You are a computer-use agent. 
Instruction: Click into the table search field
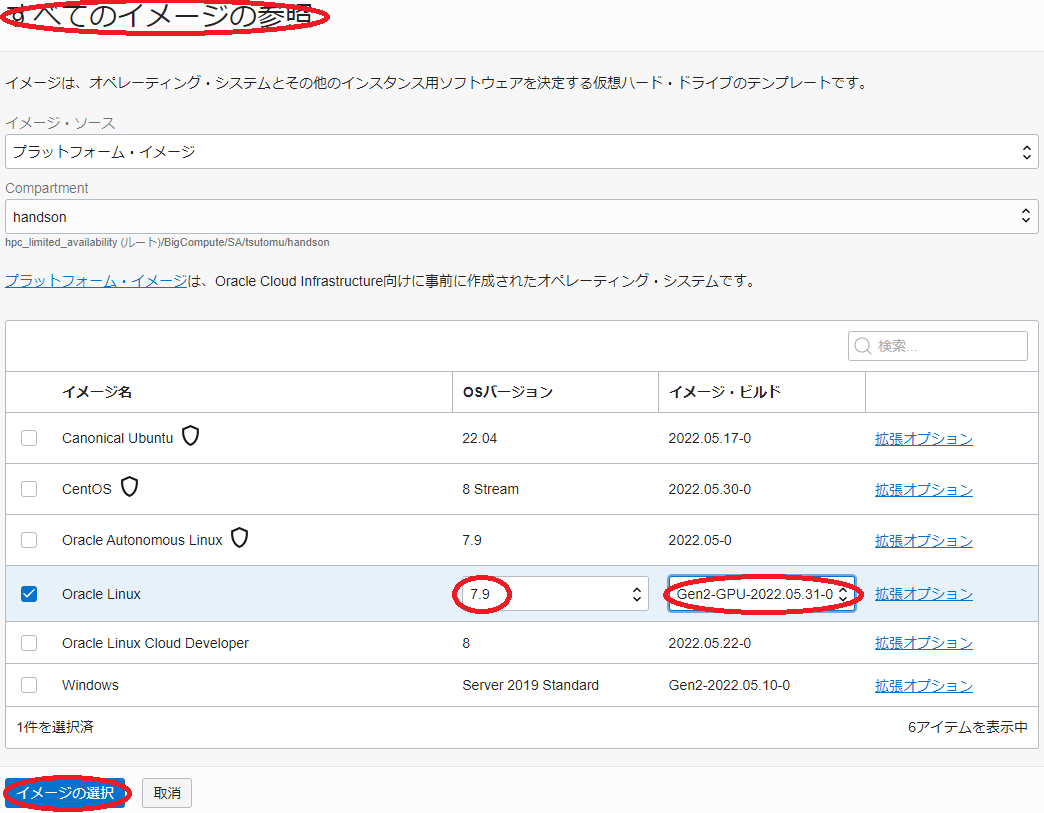point(947,346)
